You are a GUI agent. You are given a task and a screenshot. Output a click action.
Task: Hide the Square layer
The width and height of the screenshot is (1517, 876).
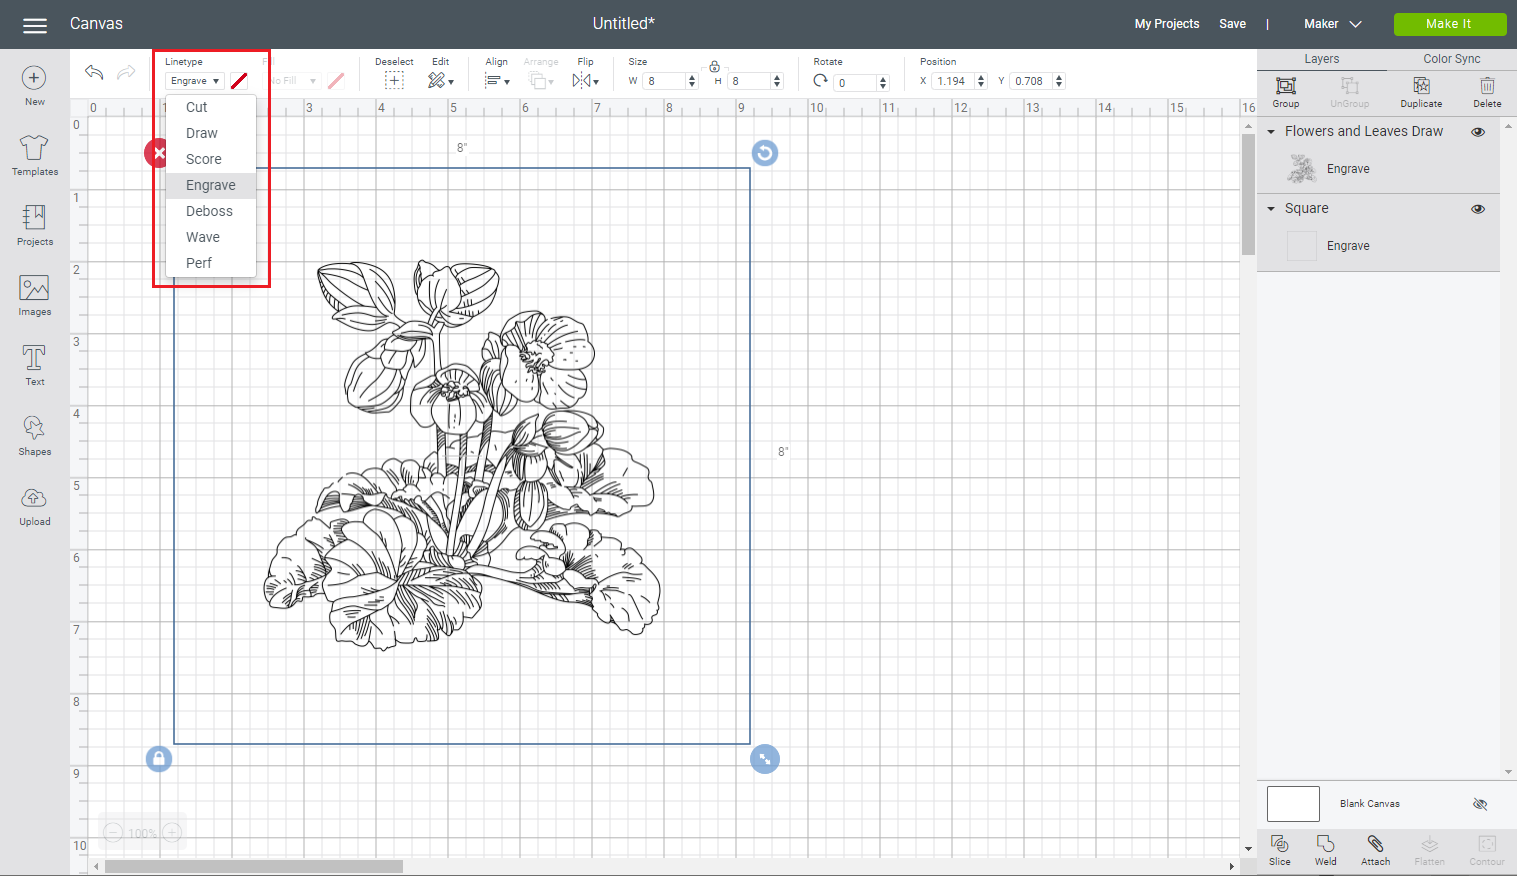tap(1477, 208)
